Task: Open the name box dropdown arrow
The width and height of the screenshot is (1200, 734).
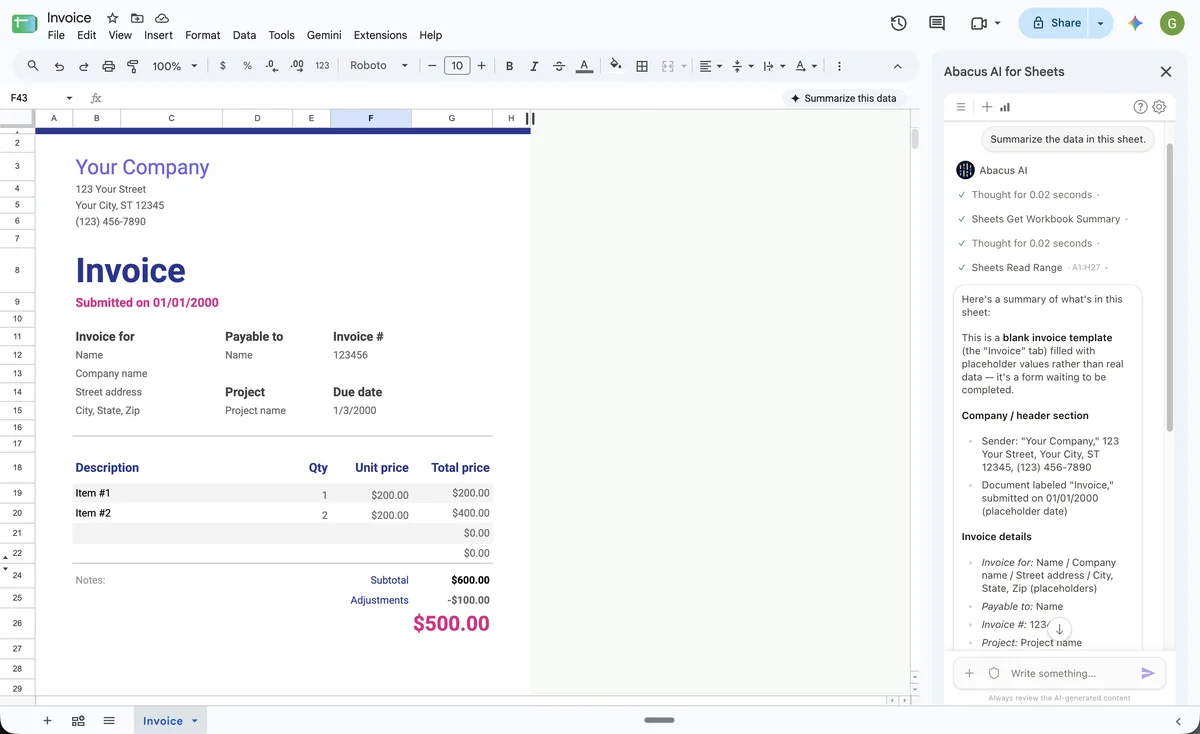Action: [69, 98]
